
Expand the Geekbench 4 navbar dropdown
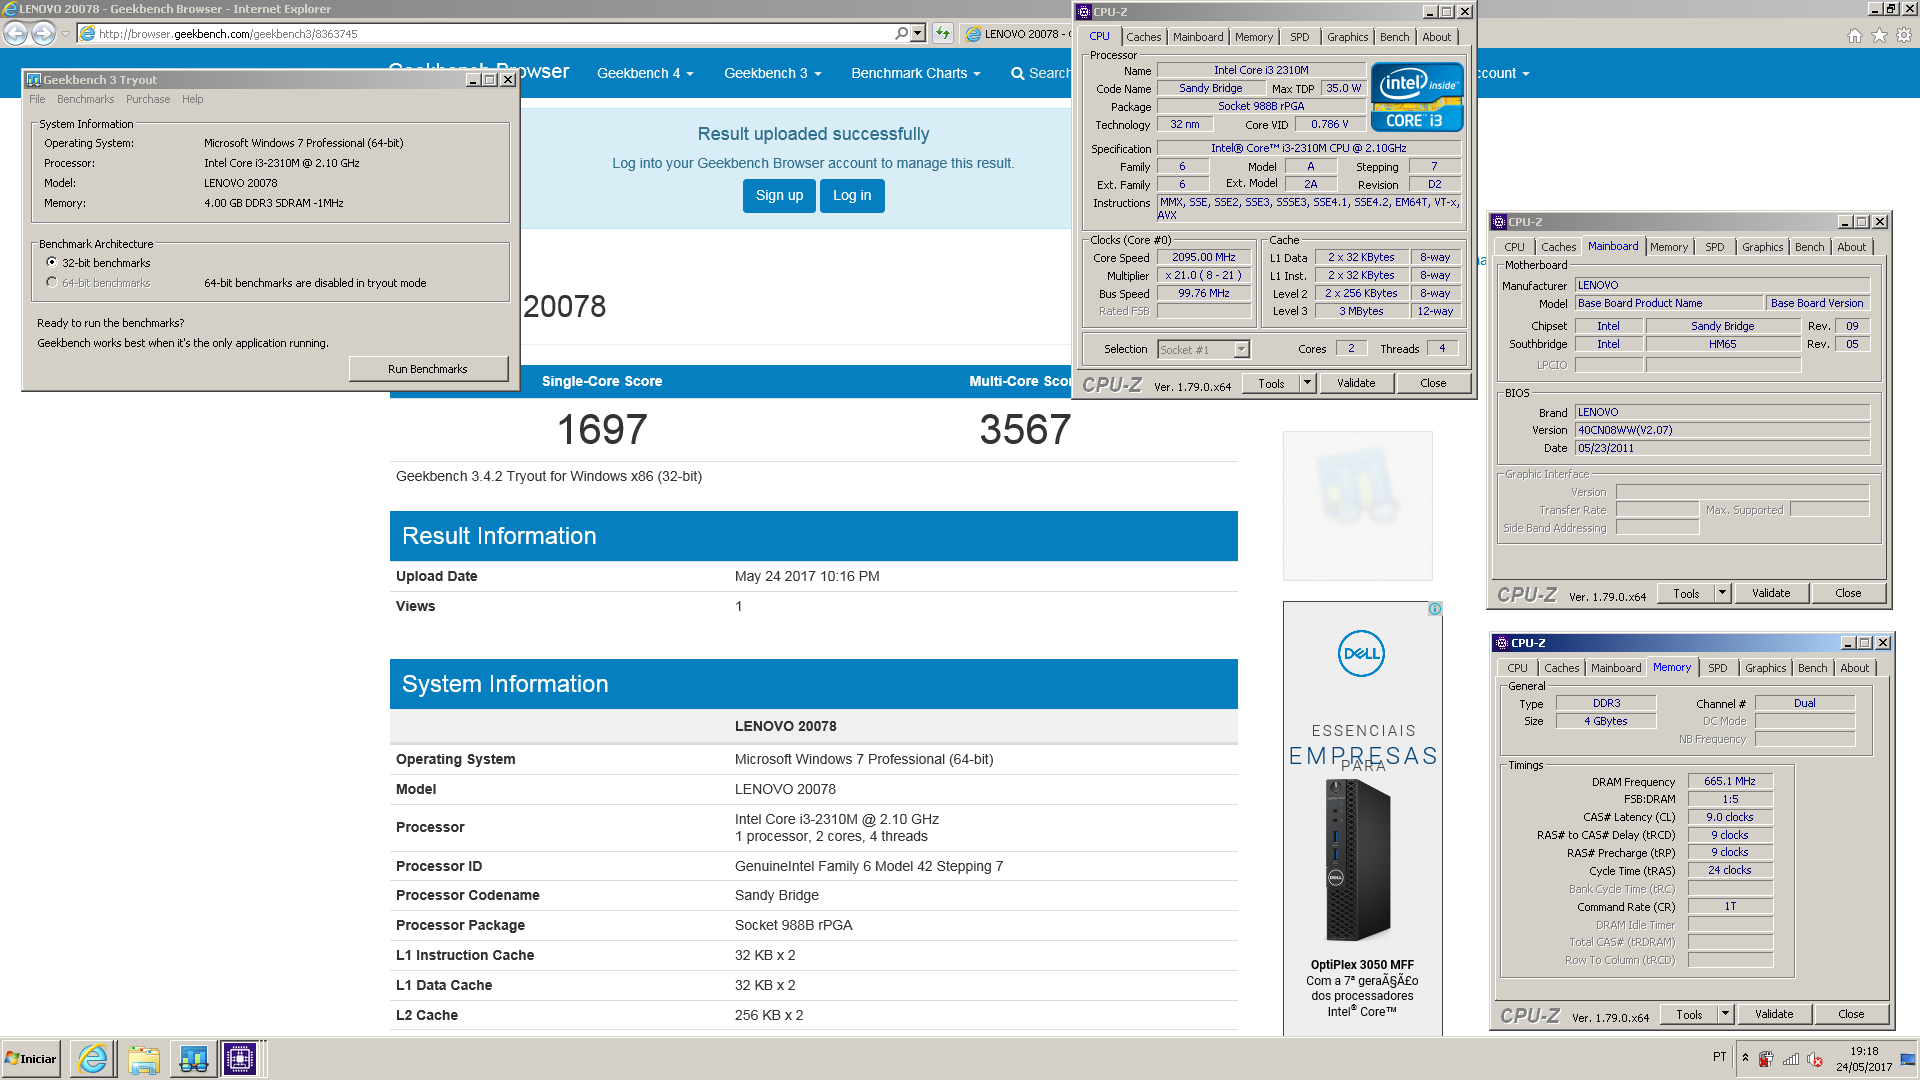point(645,73)
